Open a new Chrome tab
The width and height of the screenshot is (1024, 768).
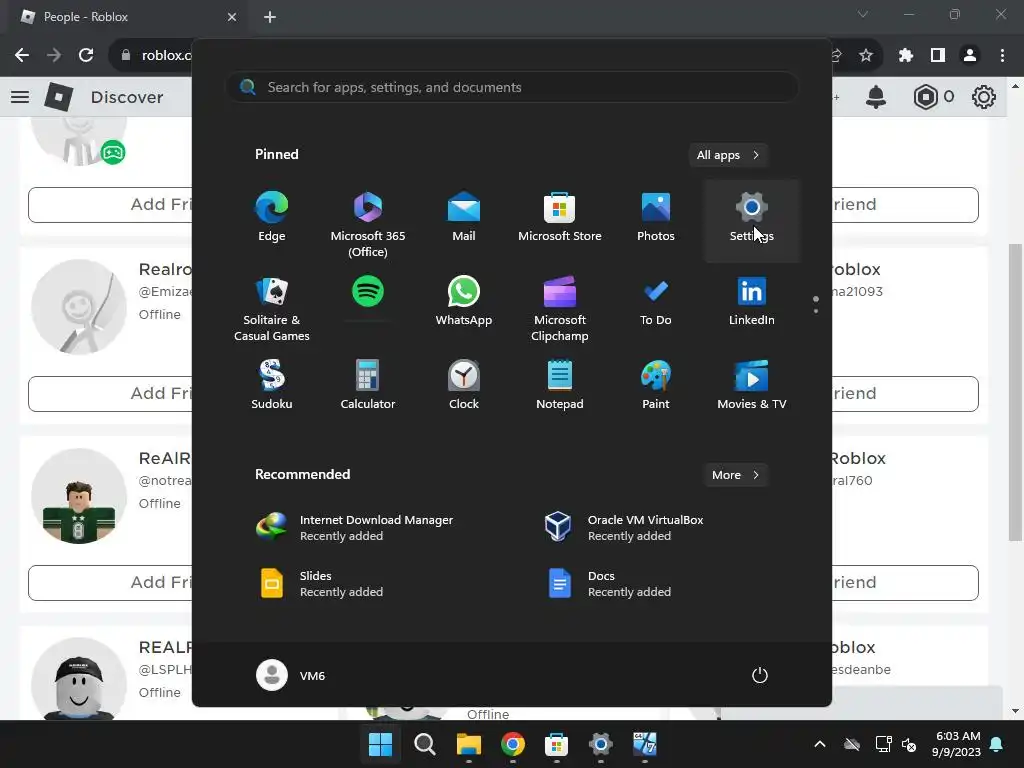coord(270,17)
